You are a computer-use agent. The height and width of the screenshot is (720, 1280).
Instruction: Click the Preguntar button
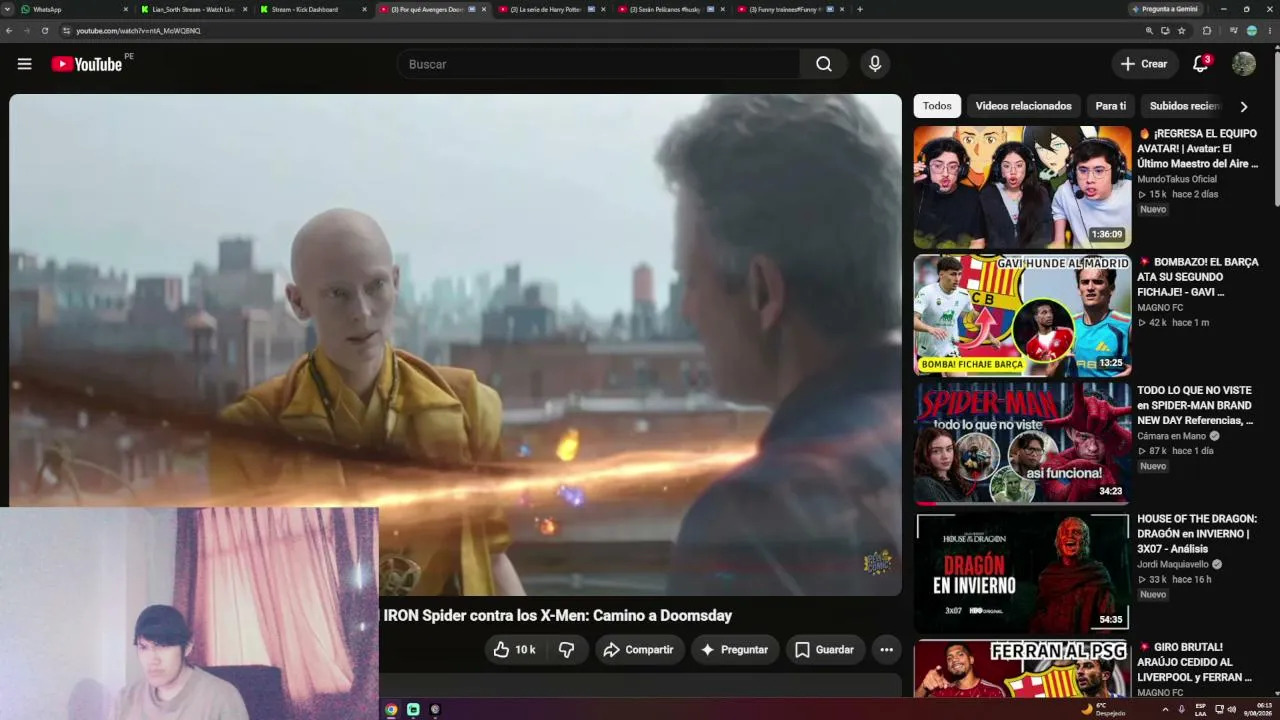(x=734, y=650)
